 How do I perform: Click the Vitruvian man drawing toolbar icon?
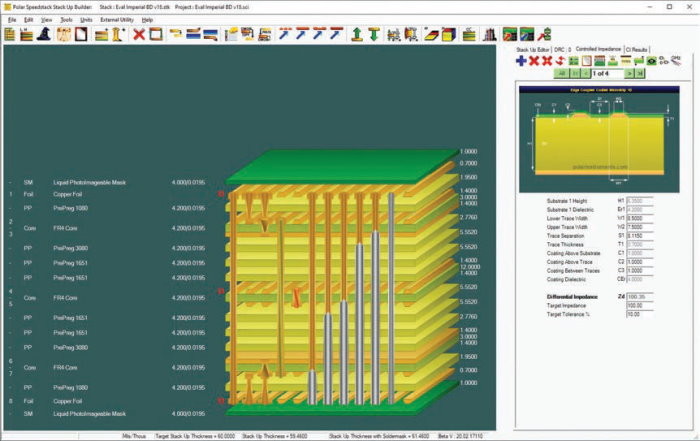pos(64,34)
